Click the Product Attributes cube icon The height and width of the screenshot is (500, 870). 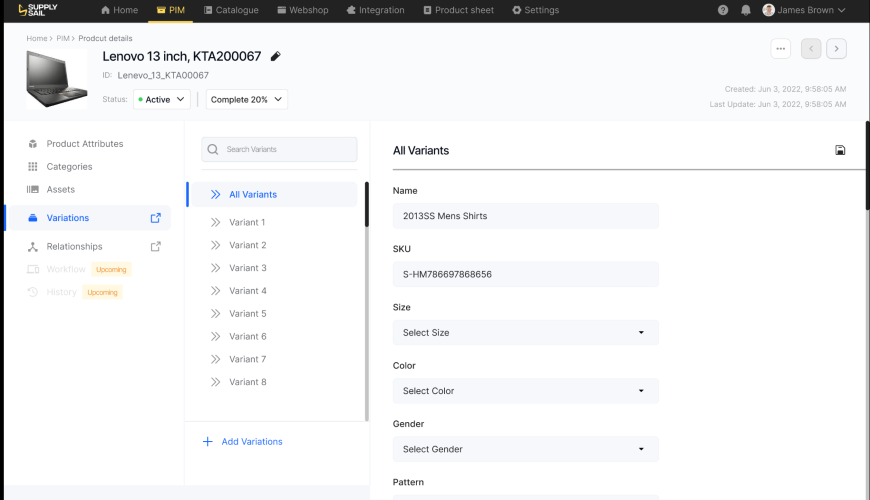point(33,144)
